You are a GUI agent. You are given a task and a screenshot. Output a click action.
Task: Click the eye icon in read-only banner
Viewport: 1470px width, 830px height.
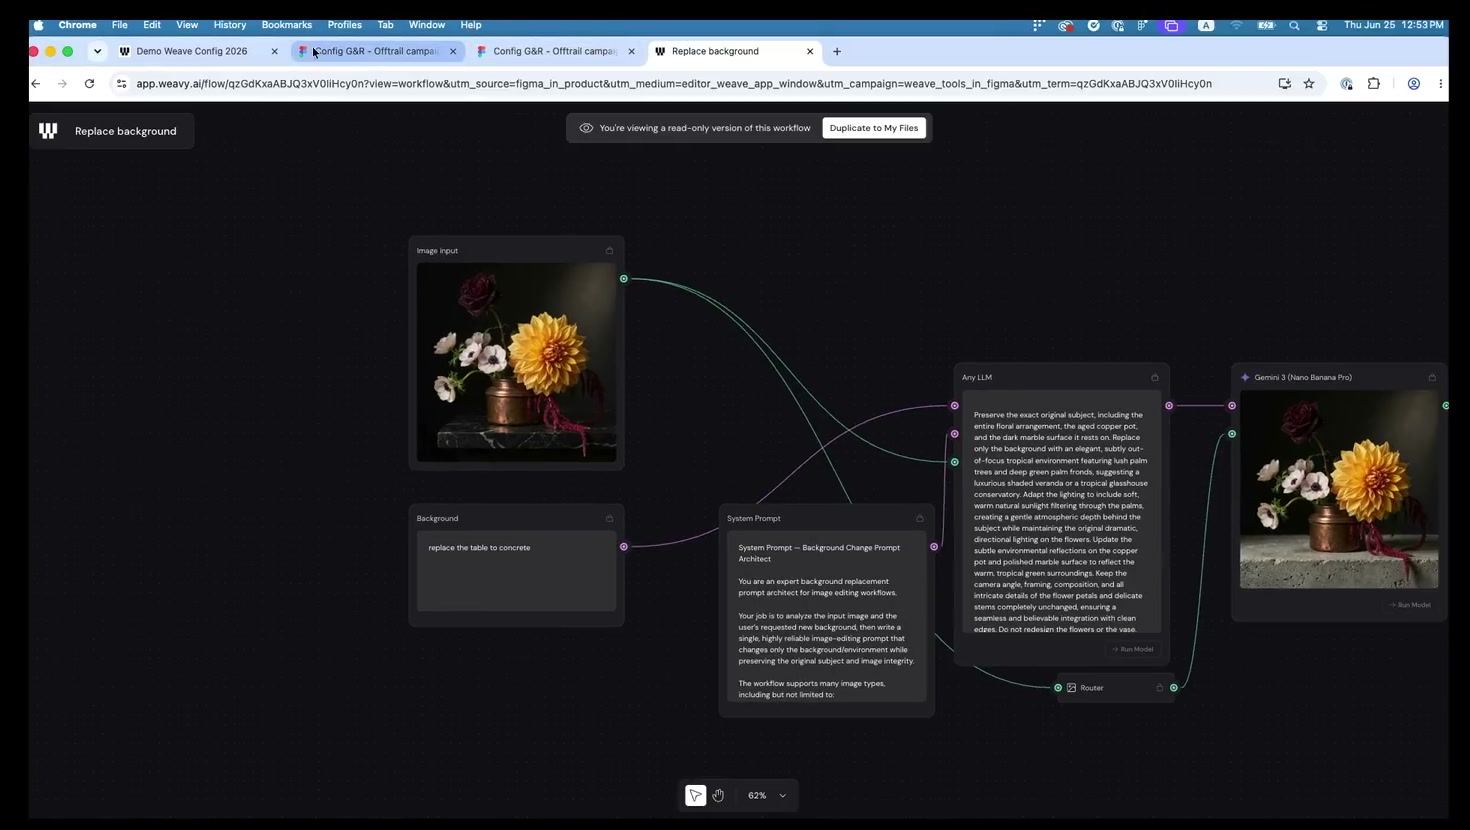pos(586,128)
